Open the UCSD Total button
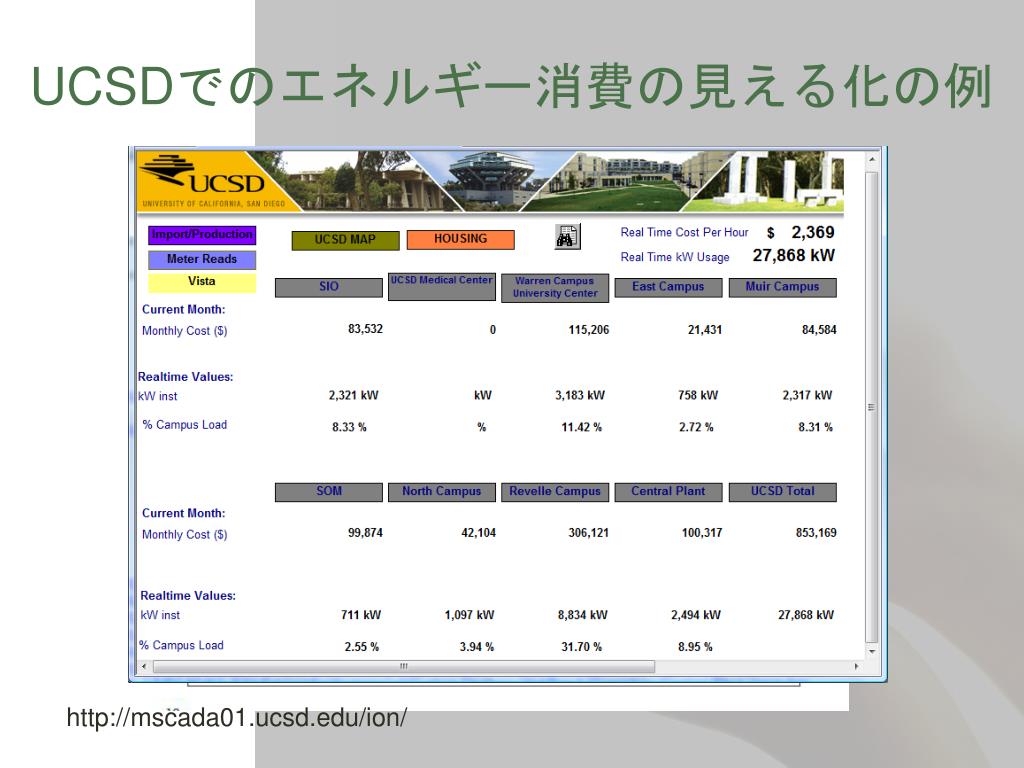1024x768 pixels. [x=782, y=492]
